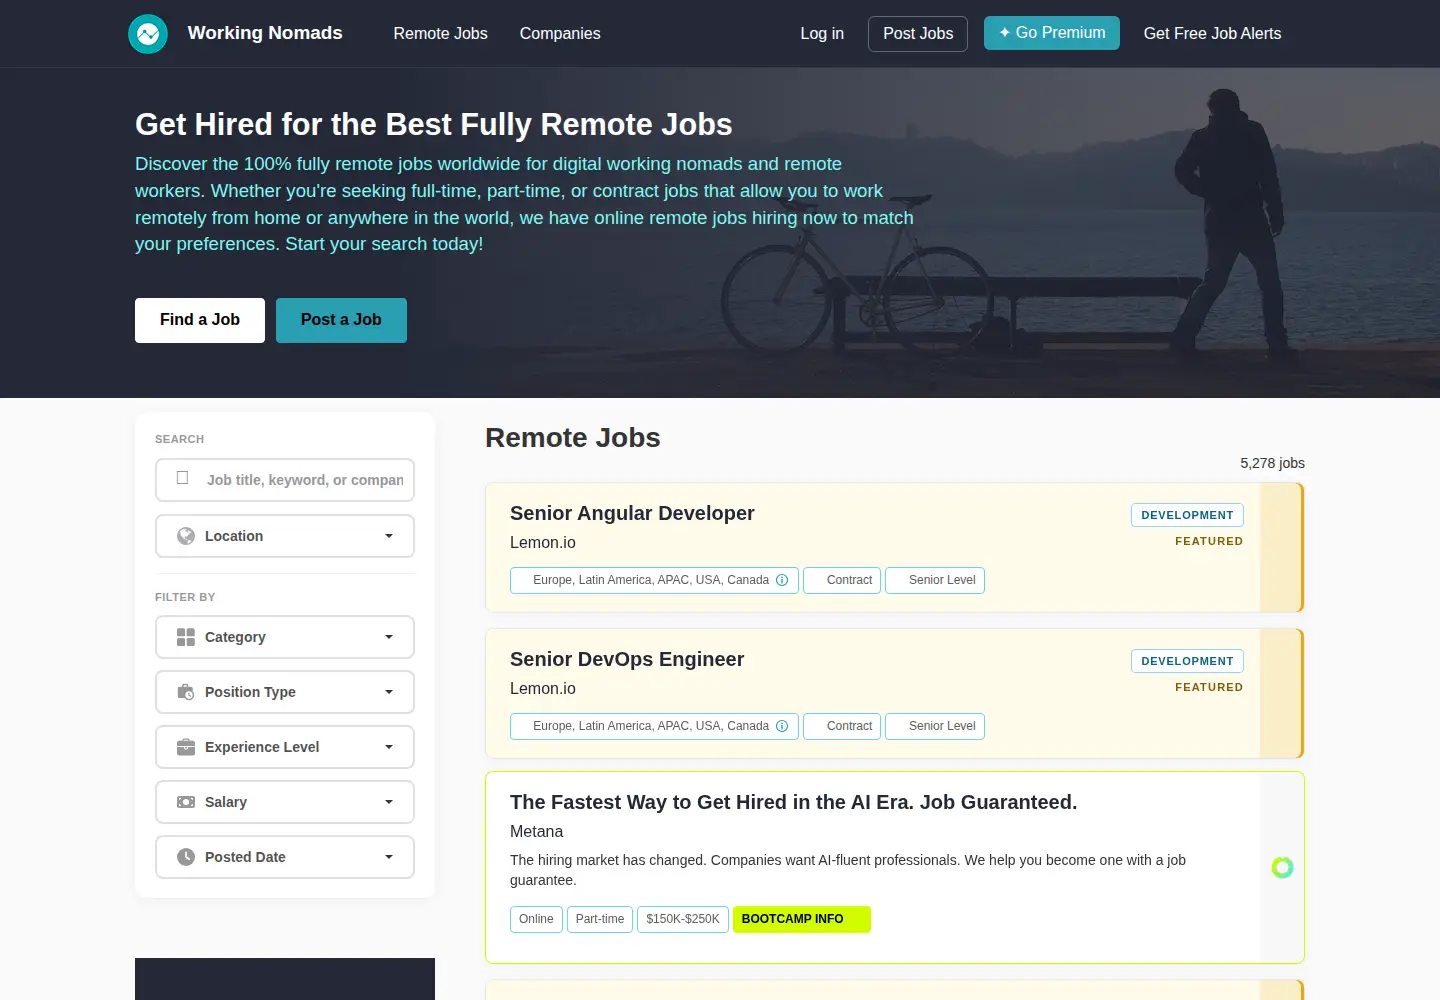Click Lemon.io under Senior Angular Developer
1440x1000 pixels.
(x=543, y=542)
